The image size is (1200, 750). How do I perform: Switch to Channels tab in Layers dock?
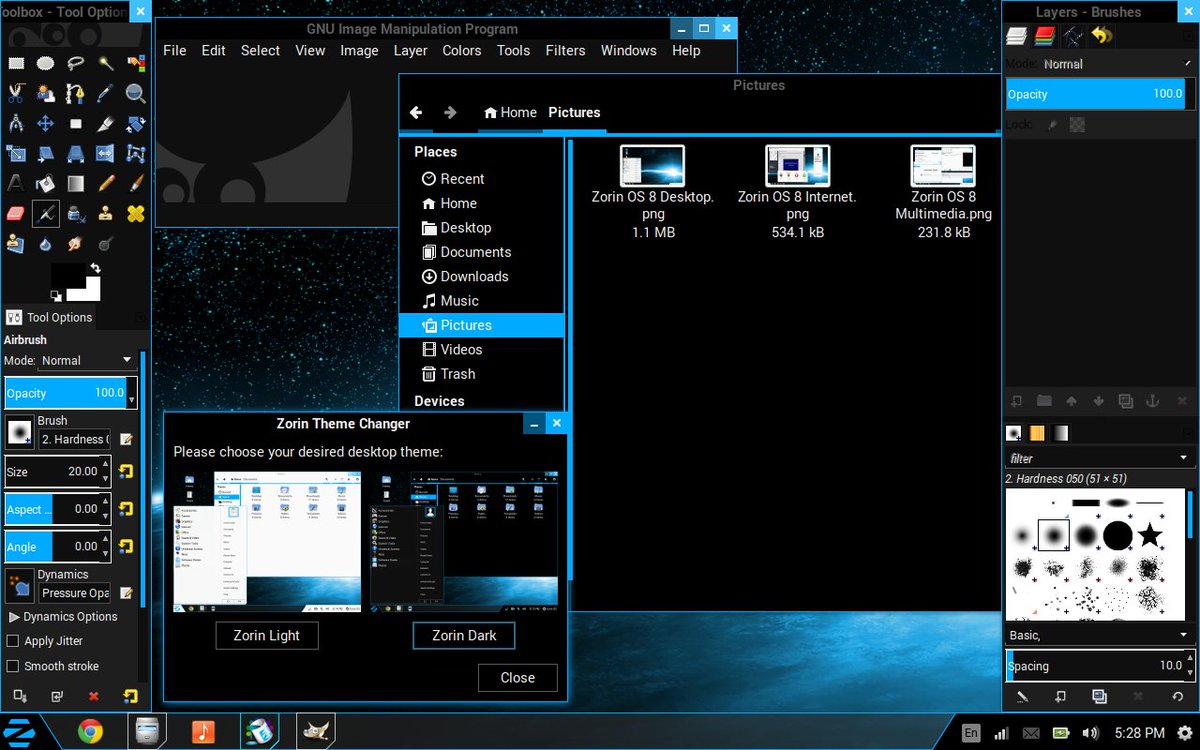1045,36
